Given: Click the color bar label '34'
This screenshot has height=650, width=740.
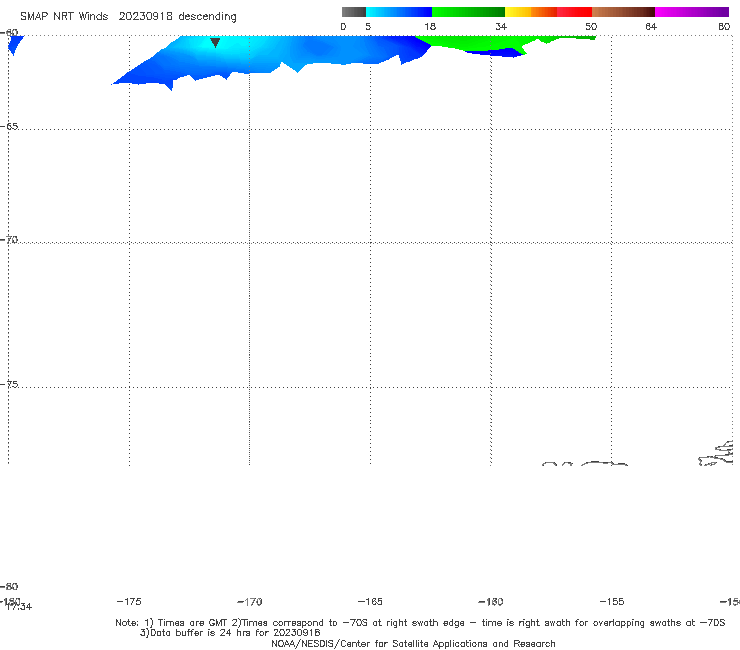Looking at the screenshot, I should (x=501, y=26).
